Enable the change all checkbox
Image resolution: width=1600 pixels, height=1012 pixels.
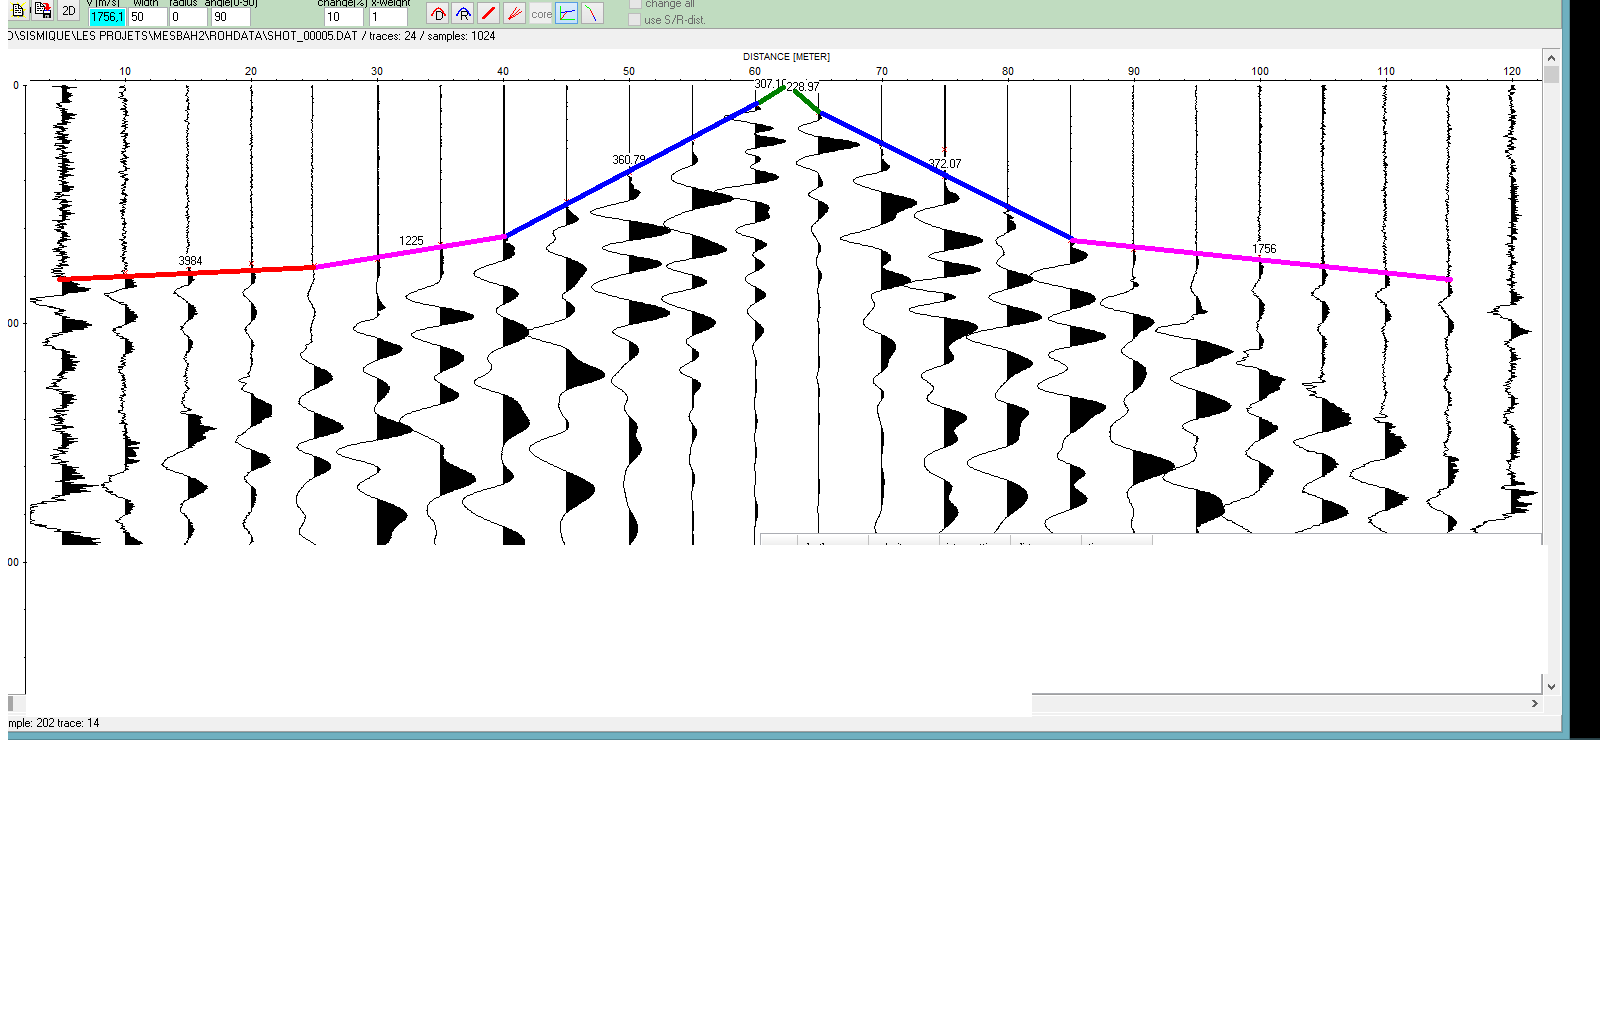(635, 4)
